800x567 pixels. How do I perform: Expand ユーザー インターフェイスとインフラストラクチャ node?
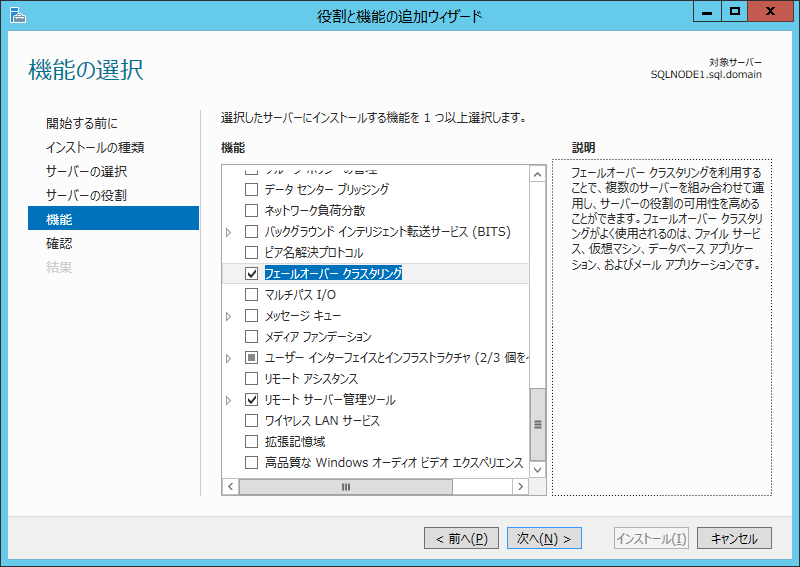229,358
